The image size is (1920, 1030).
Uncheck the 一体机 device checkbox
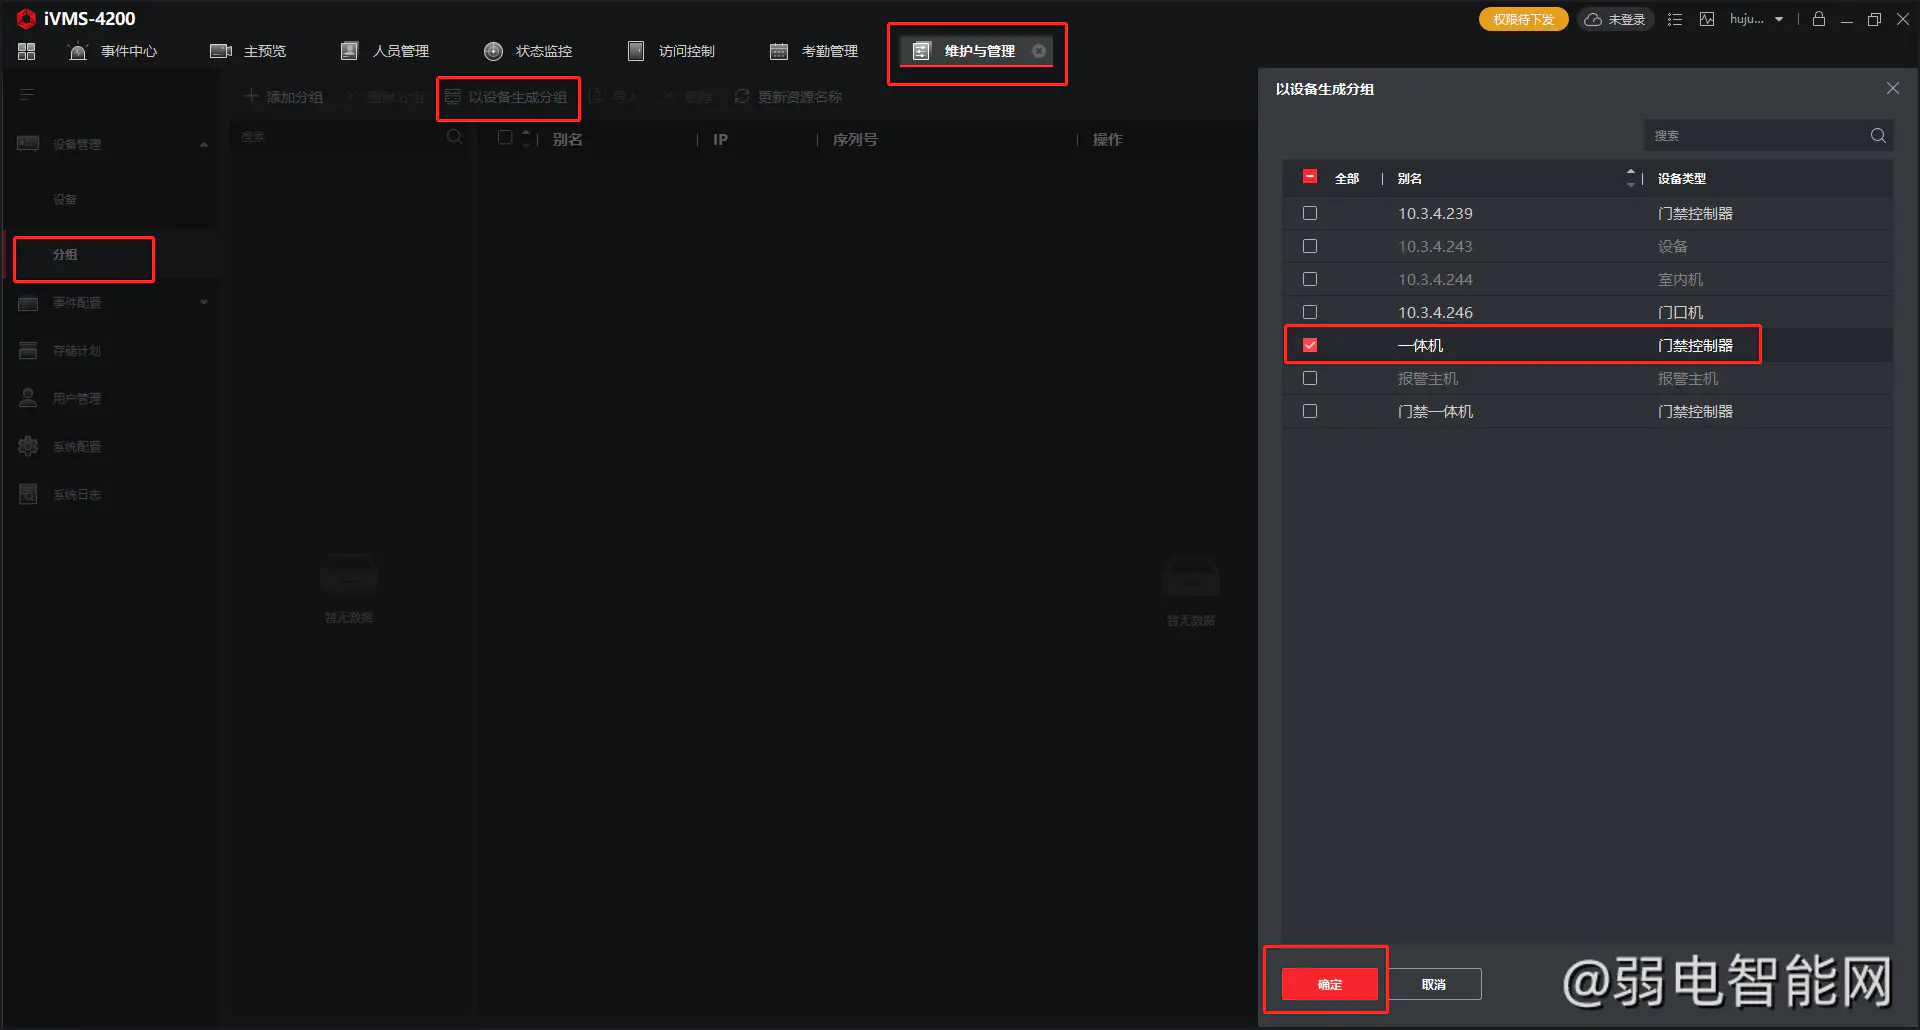pyautogui.click(x=1310, y=345)
